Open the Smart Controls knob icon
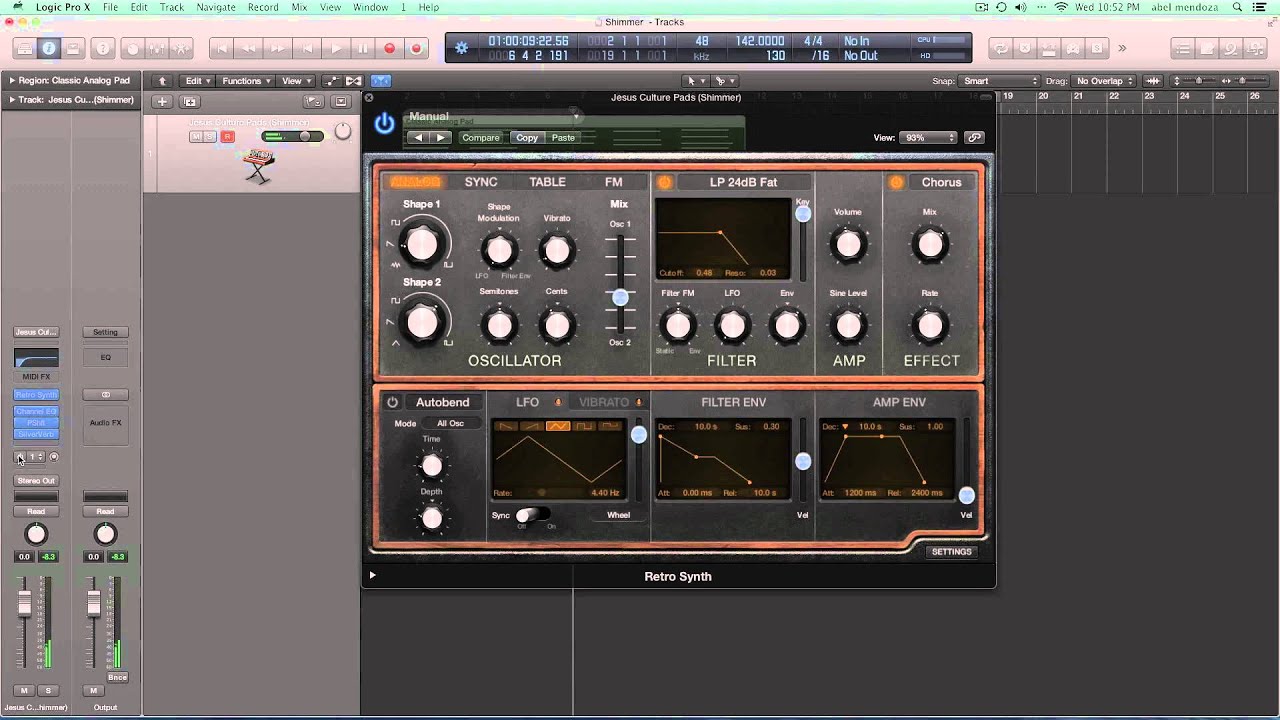This screenshot has width=1280, height=720. (132, 48)
